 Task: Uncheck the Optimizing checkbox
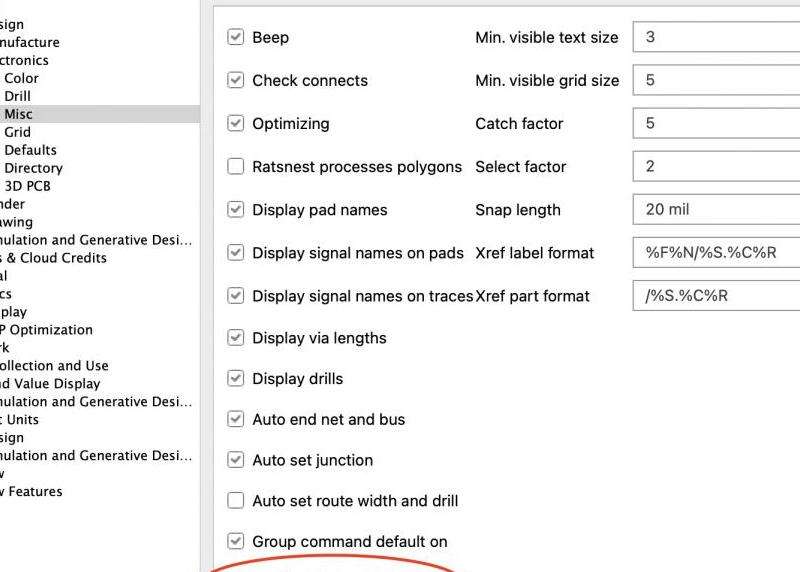click(236, 123)
